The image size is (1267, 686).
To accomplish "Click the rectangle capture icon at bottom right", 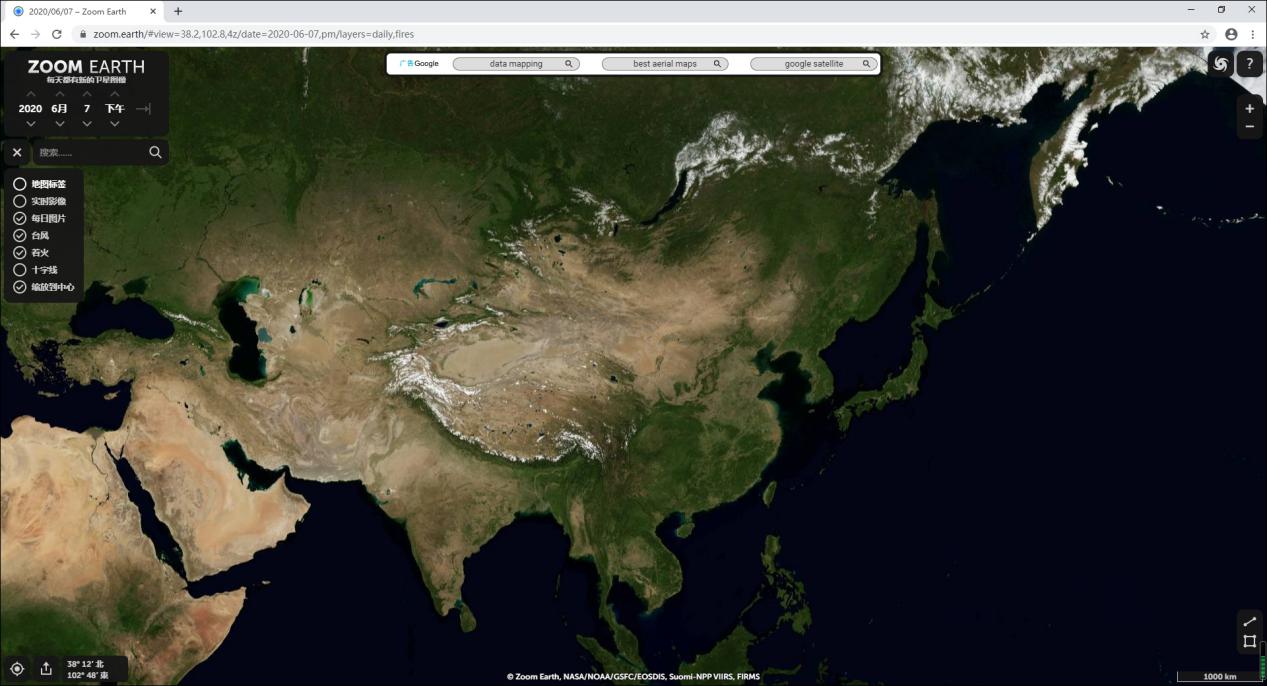I will click(1249, 642).
